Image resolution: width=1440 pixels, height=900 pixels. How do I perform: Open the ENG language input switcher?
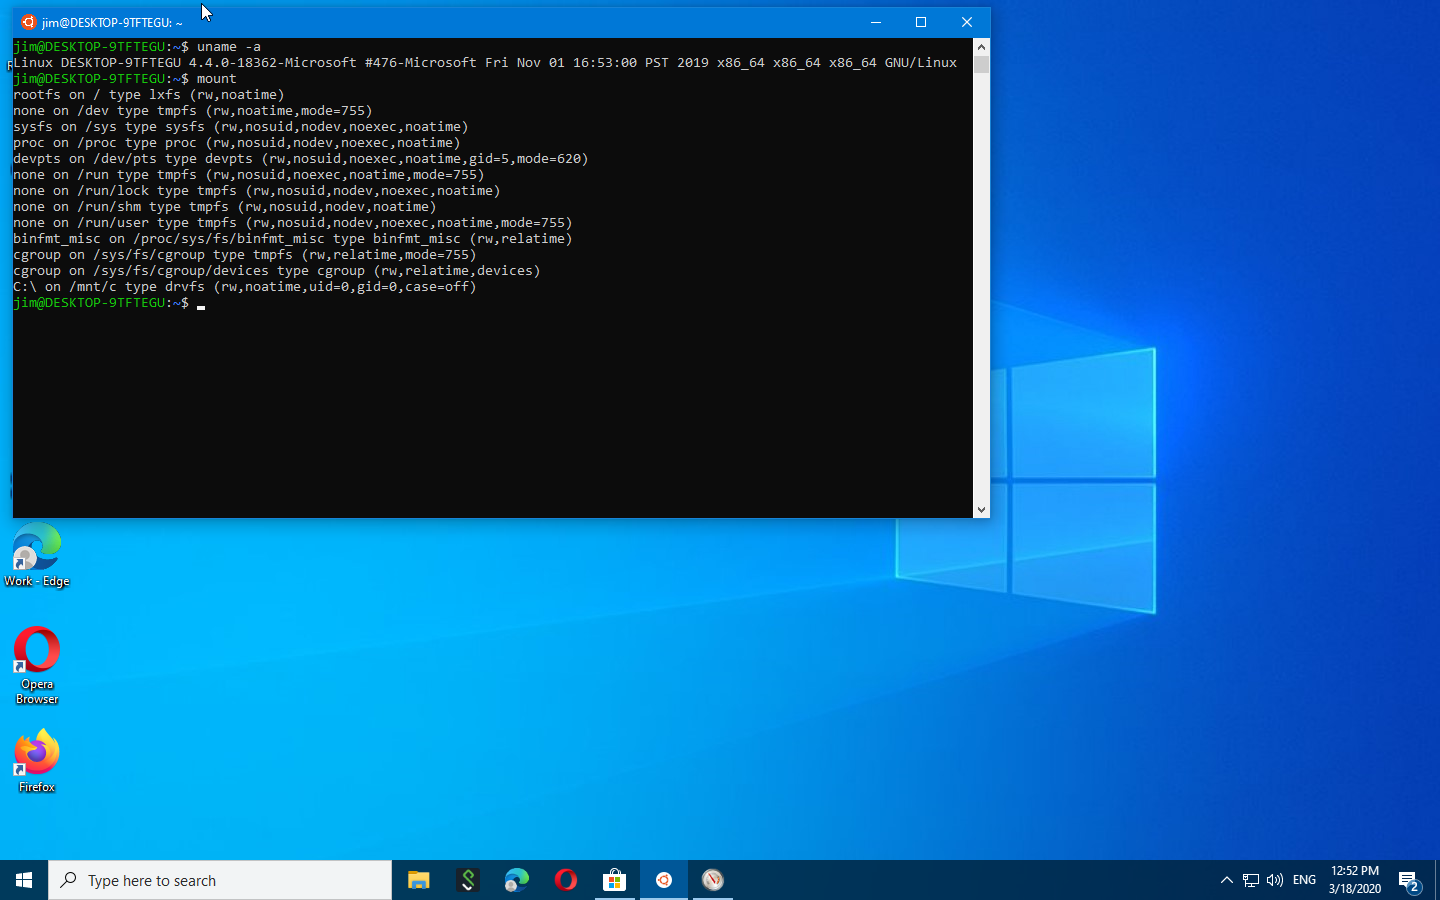[x=1304, y=880]
